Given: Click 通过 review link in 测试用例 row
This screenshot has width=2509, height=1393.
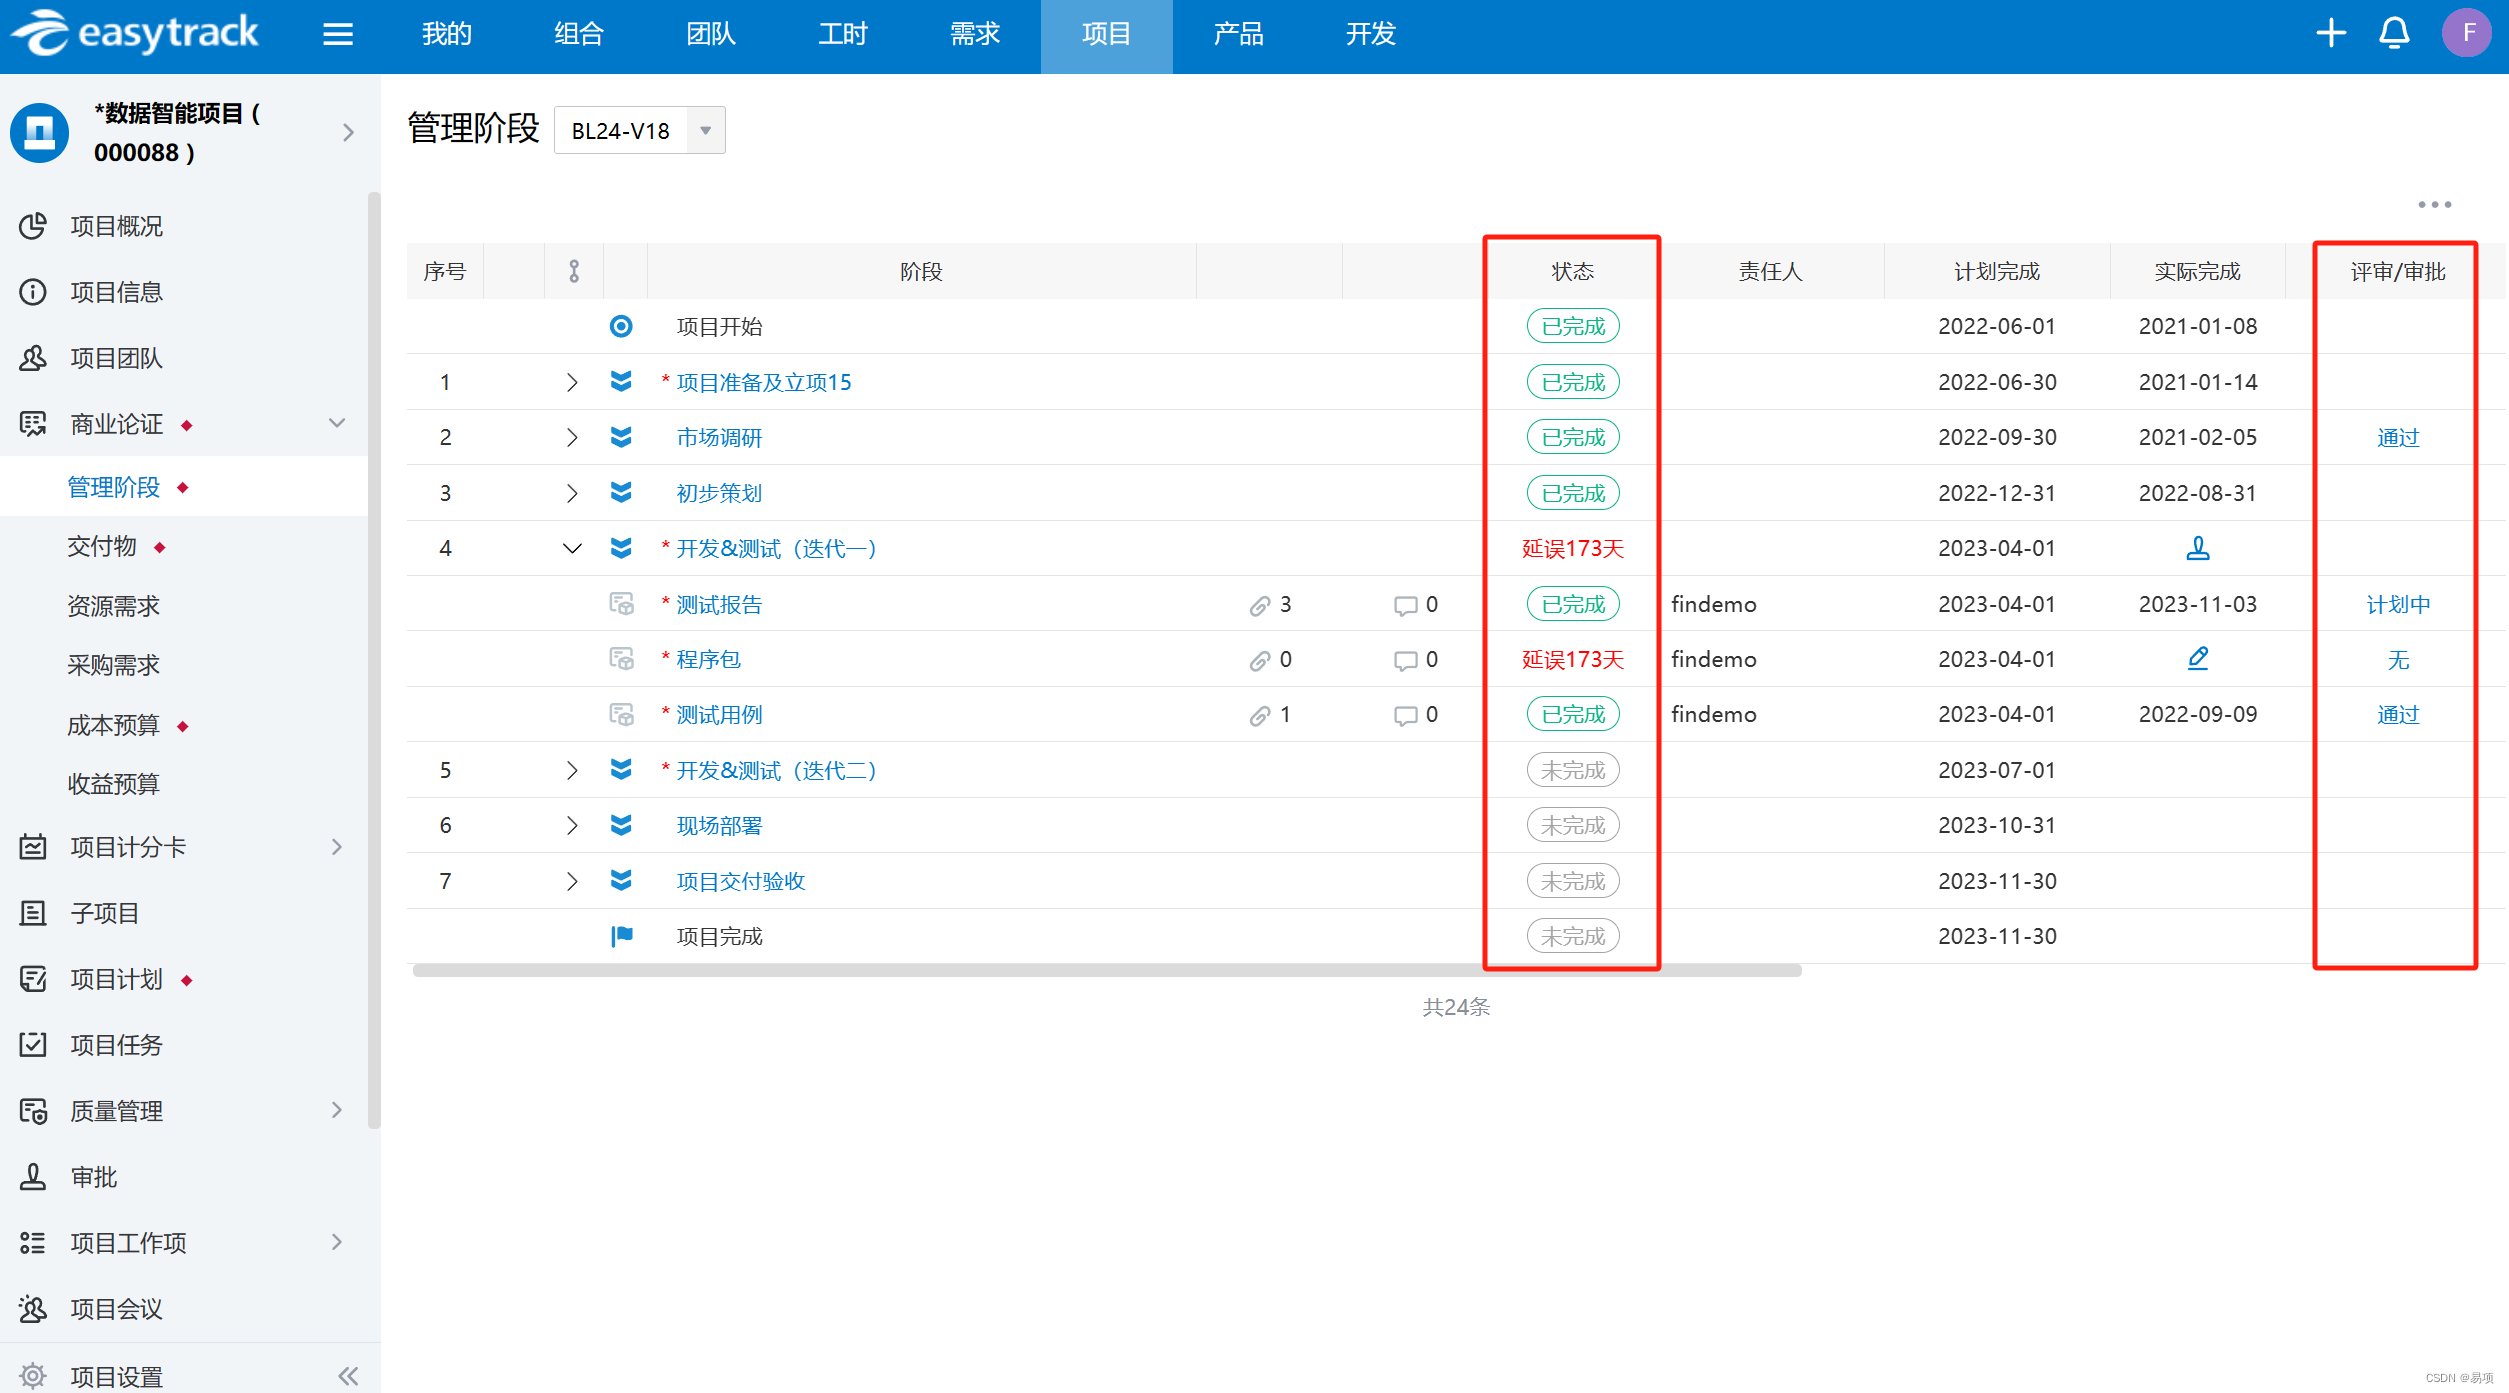Looking at the screenshot, I should coord(2398,714).
